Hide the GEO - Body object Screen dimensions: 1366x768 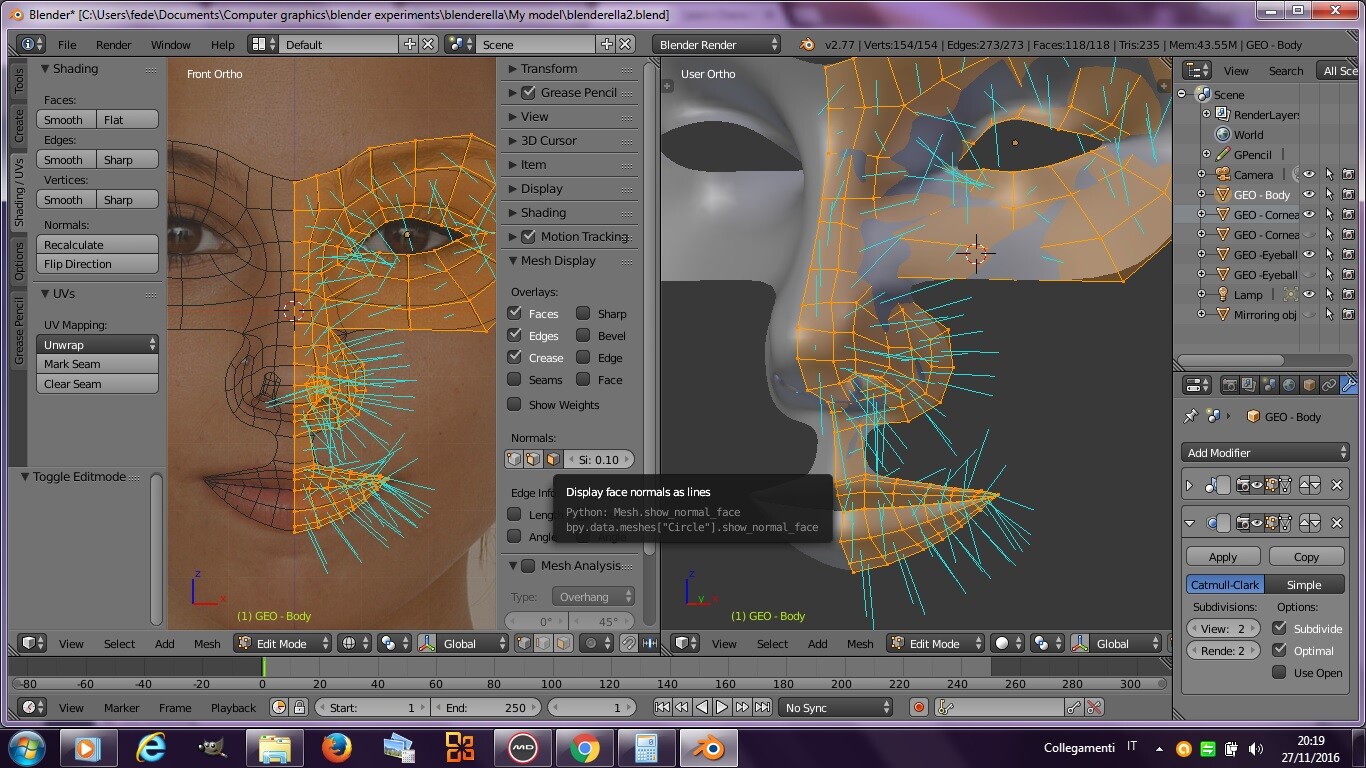click(1308, 194)
